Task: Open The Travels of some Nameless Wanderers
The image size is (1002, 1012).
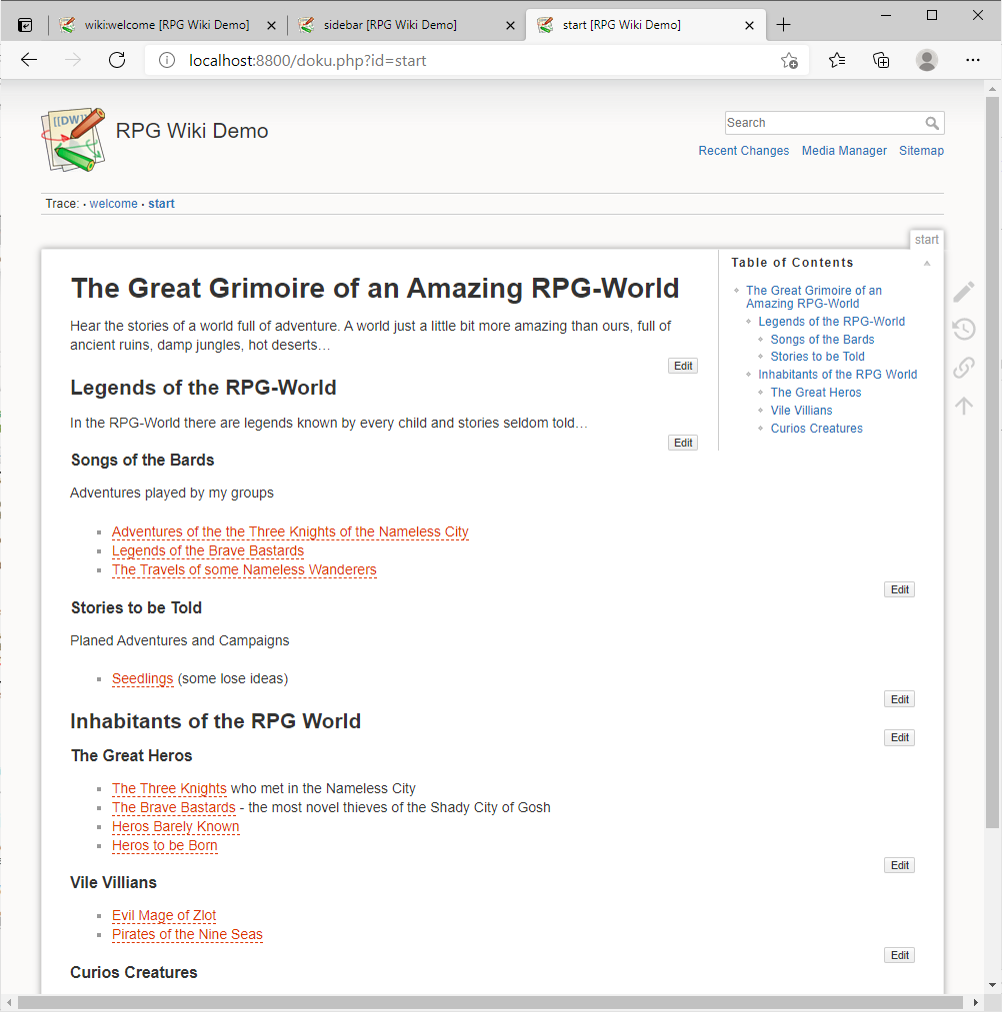Action: point(244,570)
